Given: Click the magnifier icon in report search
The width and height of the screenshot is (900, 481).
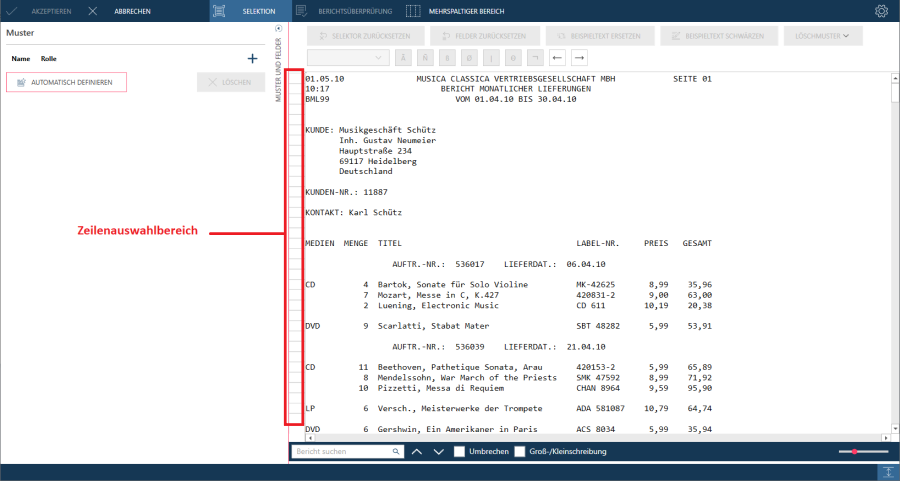Looking at the screenshot, I should (x=396, y=452).
